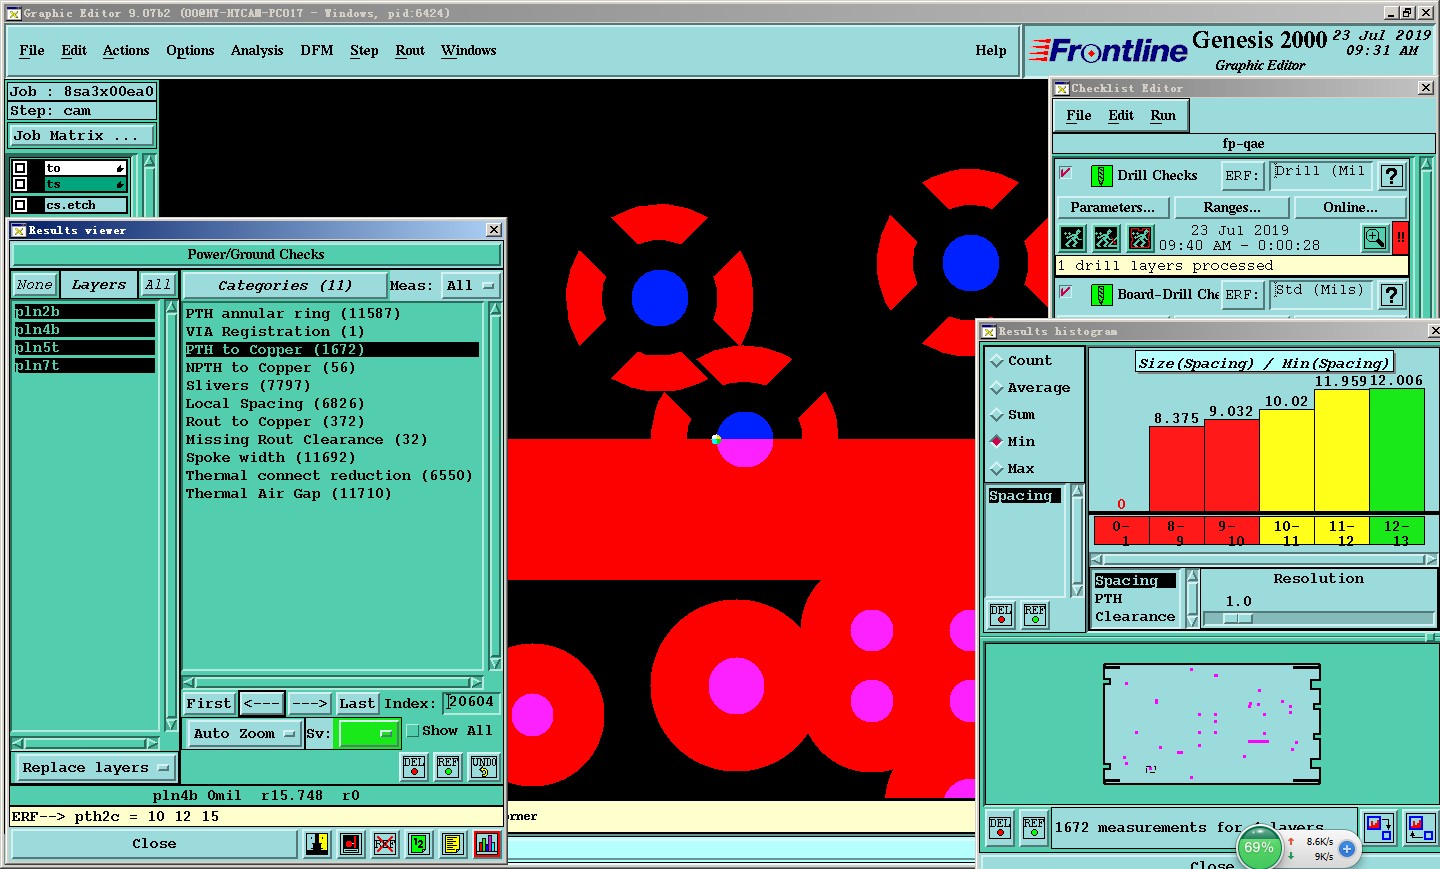Open the Job Matrix selector

click(x=82, y=136)
